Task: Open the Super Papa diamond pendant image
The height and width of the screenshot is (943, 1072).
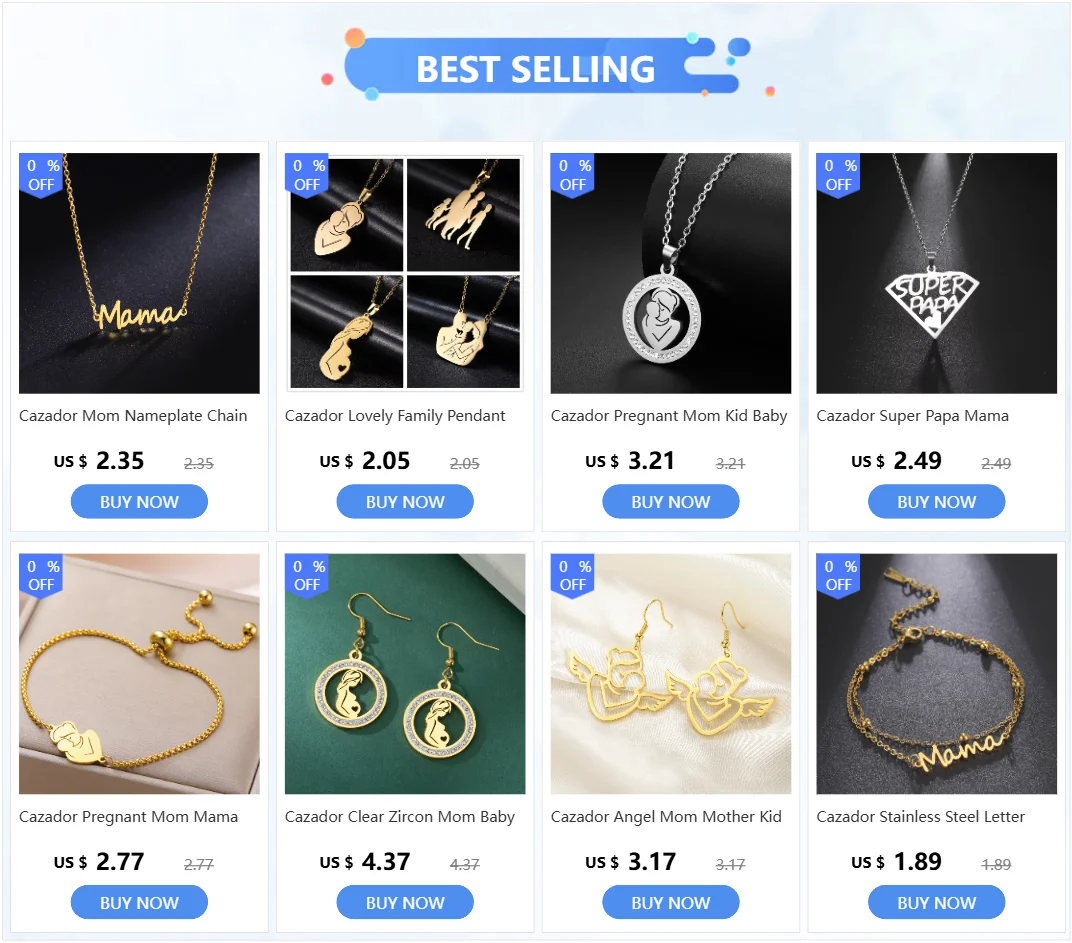Action: point(937,273)
